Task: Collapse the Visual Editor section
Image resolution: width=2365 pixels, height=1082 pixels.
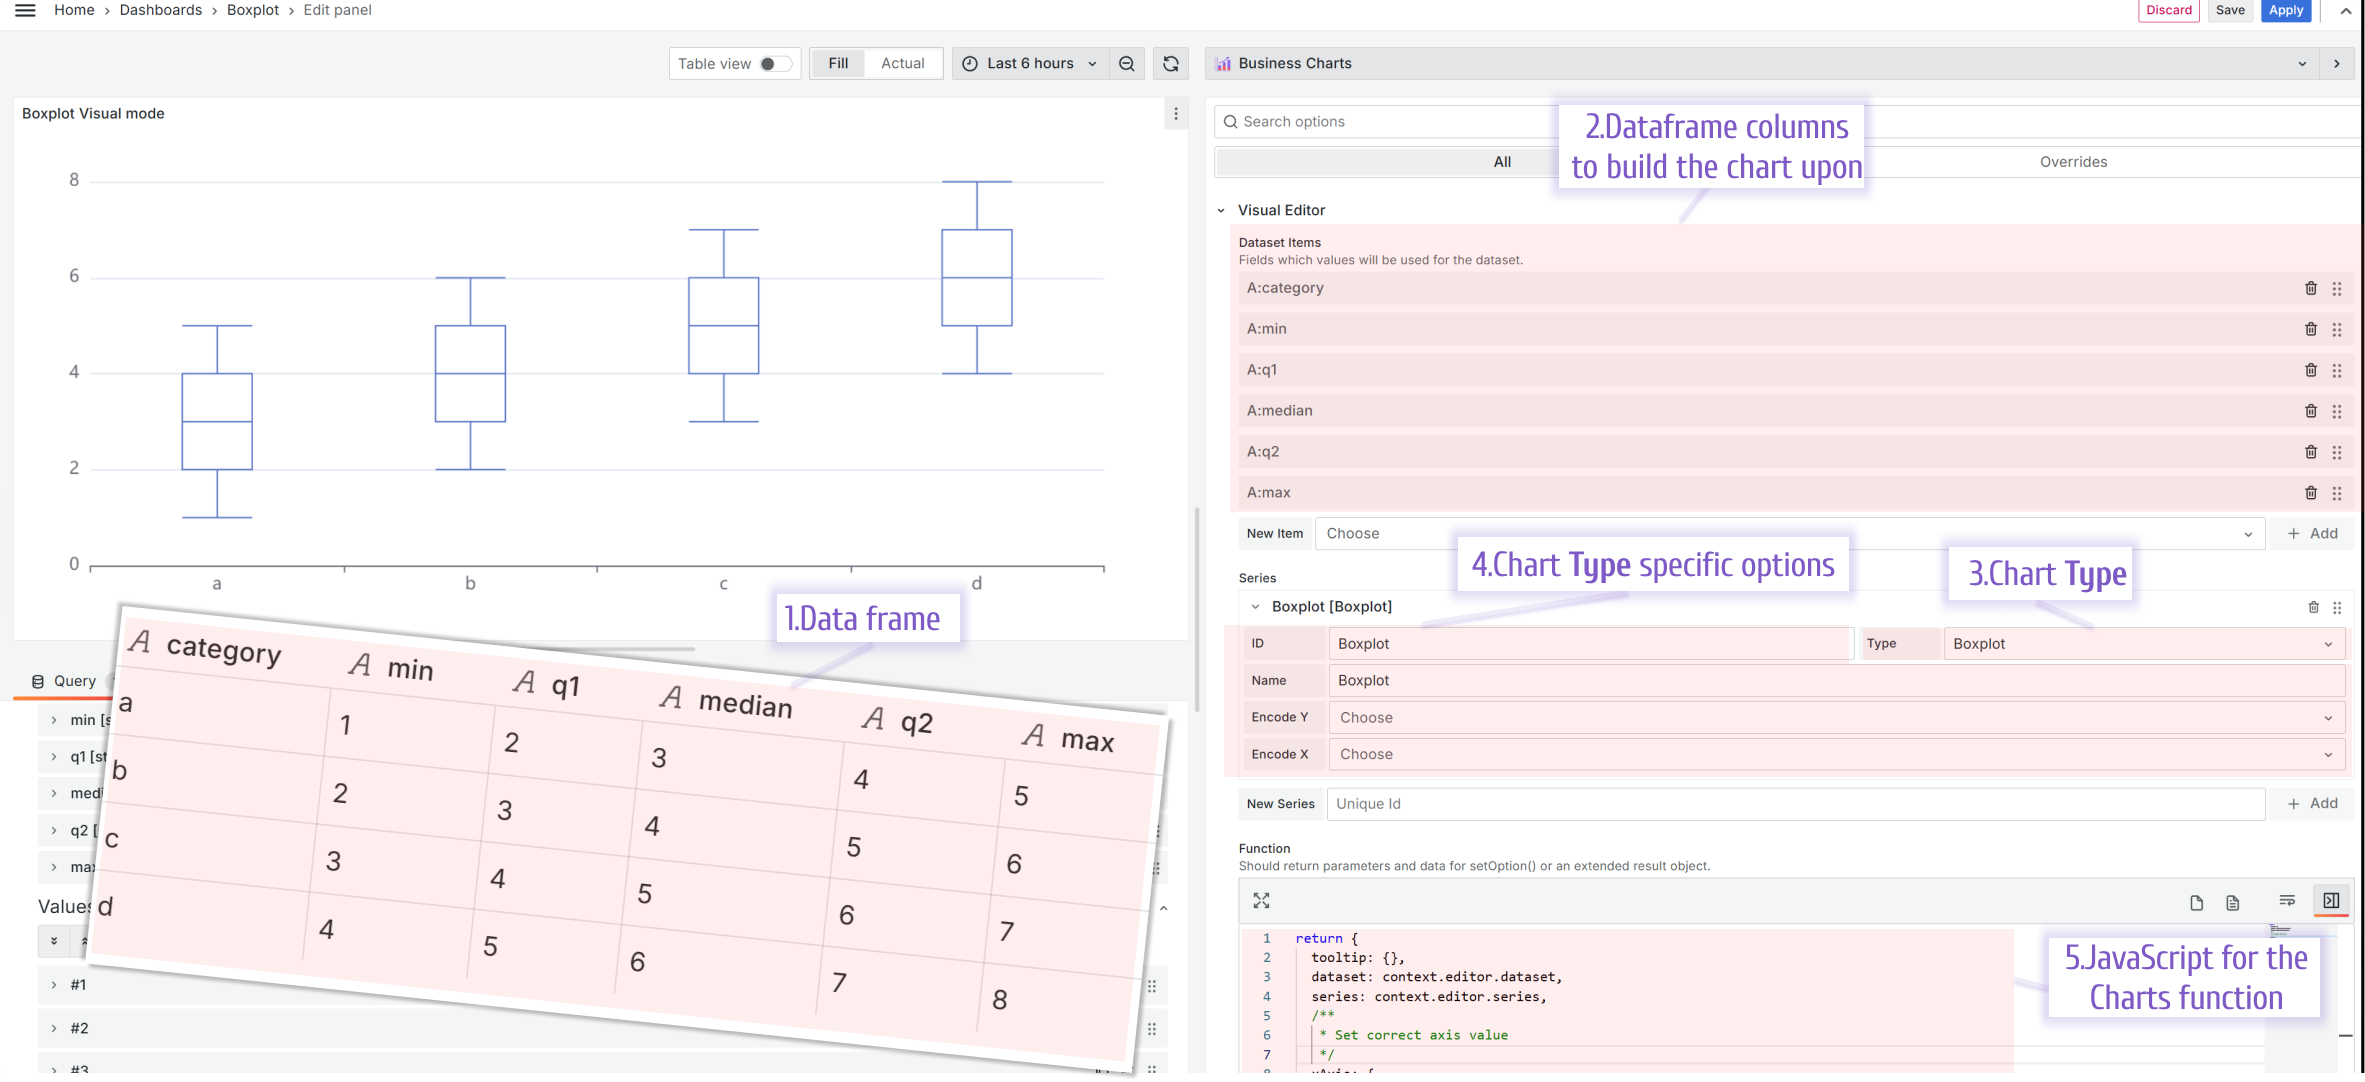Action: tap(1222, 210)
